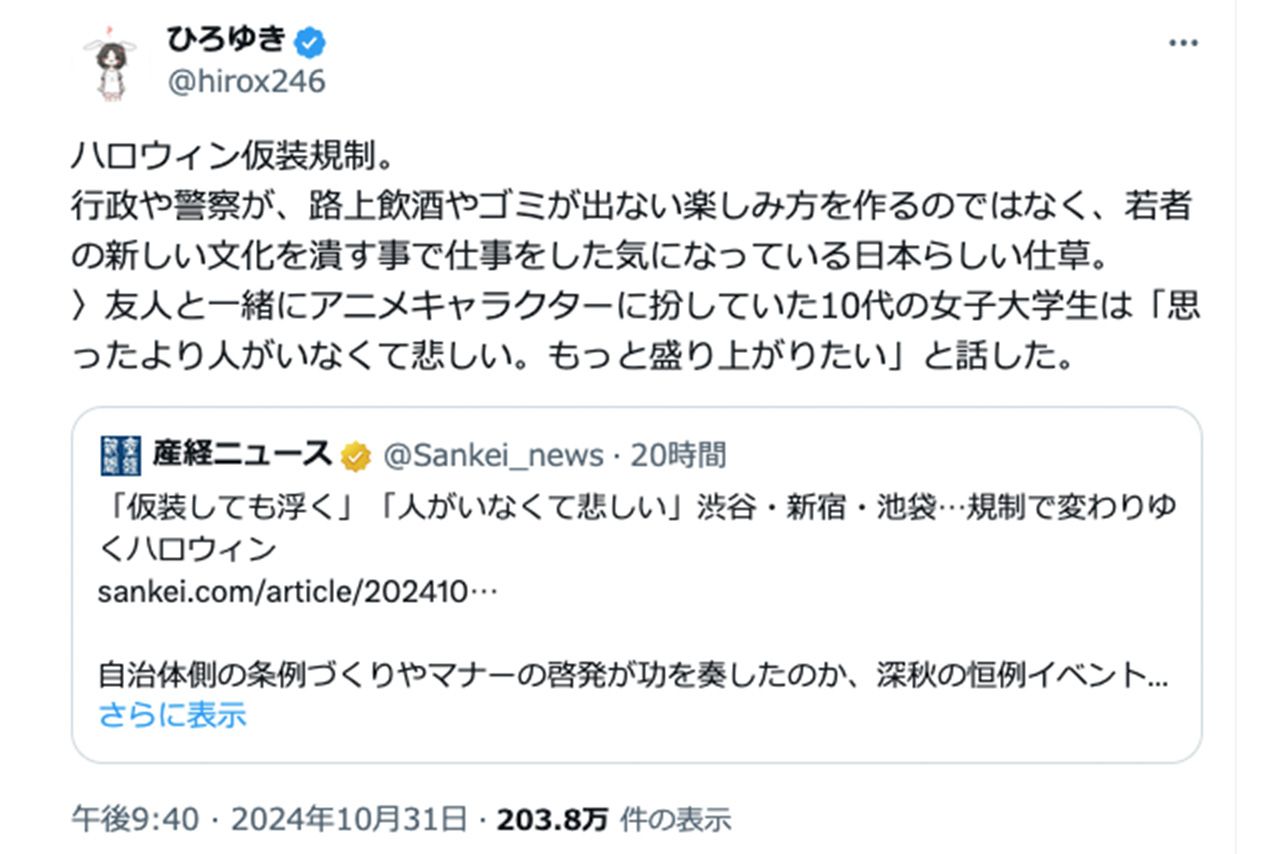The height and width of the screenshot is (854, 1280).
Task: Click the gold verified badge of 産経ニュース
Action: coord(352,453)
